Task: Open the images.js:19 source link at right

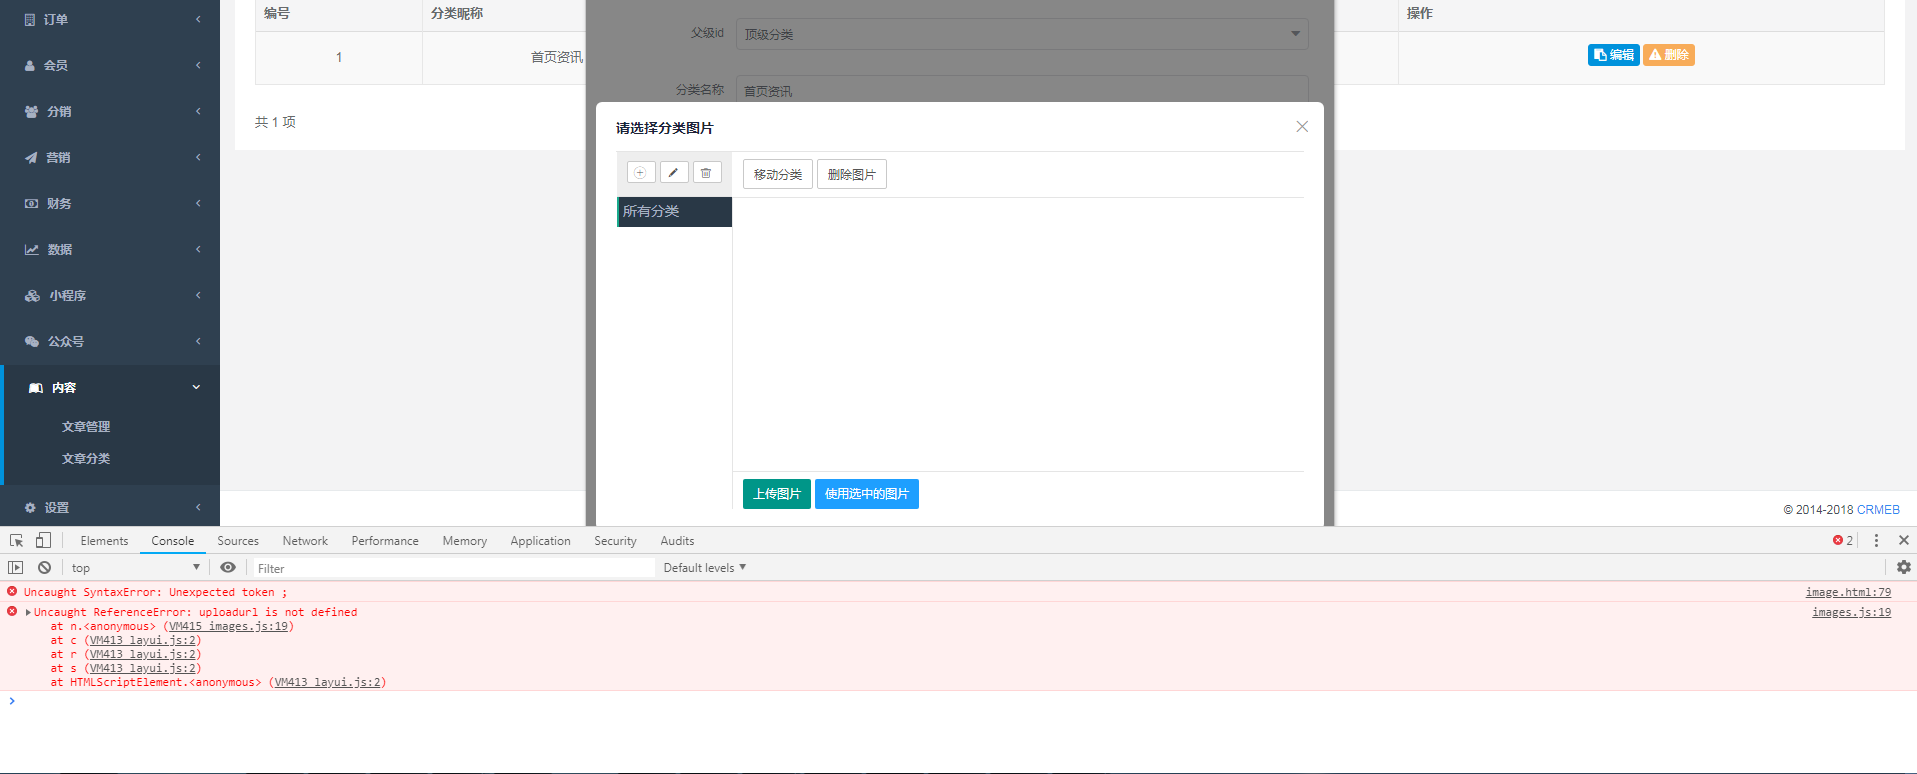Action: click(1851, 612)
